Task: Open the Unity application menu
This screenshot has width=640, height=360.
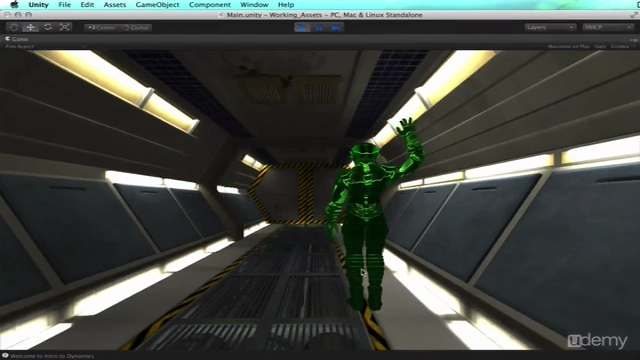Action: click(x=38, y=5)
